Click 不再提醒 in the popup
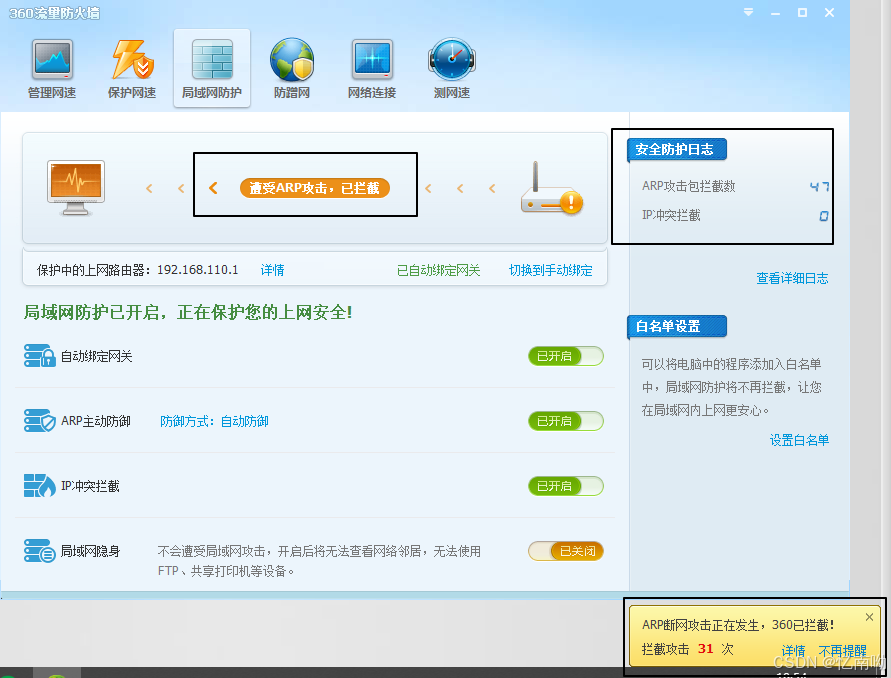Viewport: 891px width, 678px height. (x=842, y=650)
